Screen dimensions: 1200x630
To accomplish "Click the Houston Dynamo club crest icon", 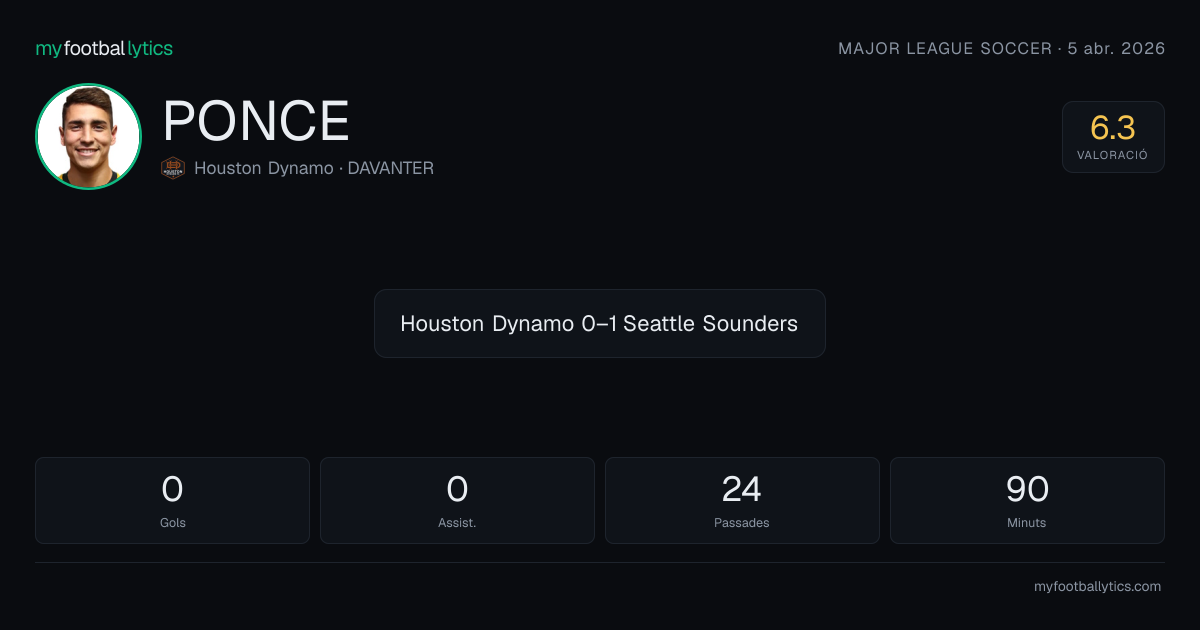I will [x=173, y=168].
